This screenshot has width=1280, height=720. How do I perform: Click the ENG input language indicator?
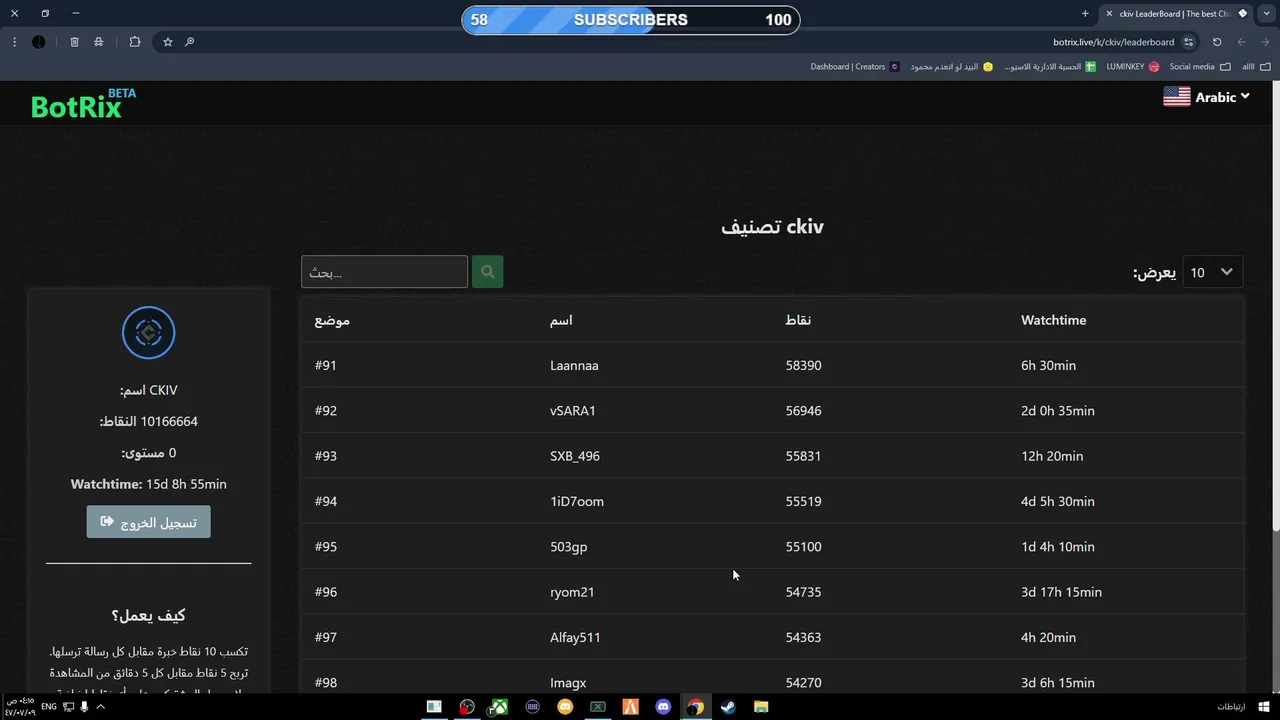(49, 707)
